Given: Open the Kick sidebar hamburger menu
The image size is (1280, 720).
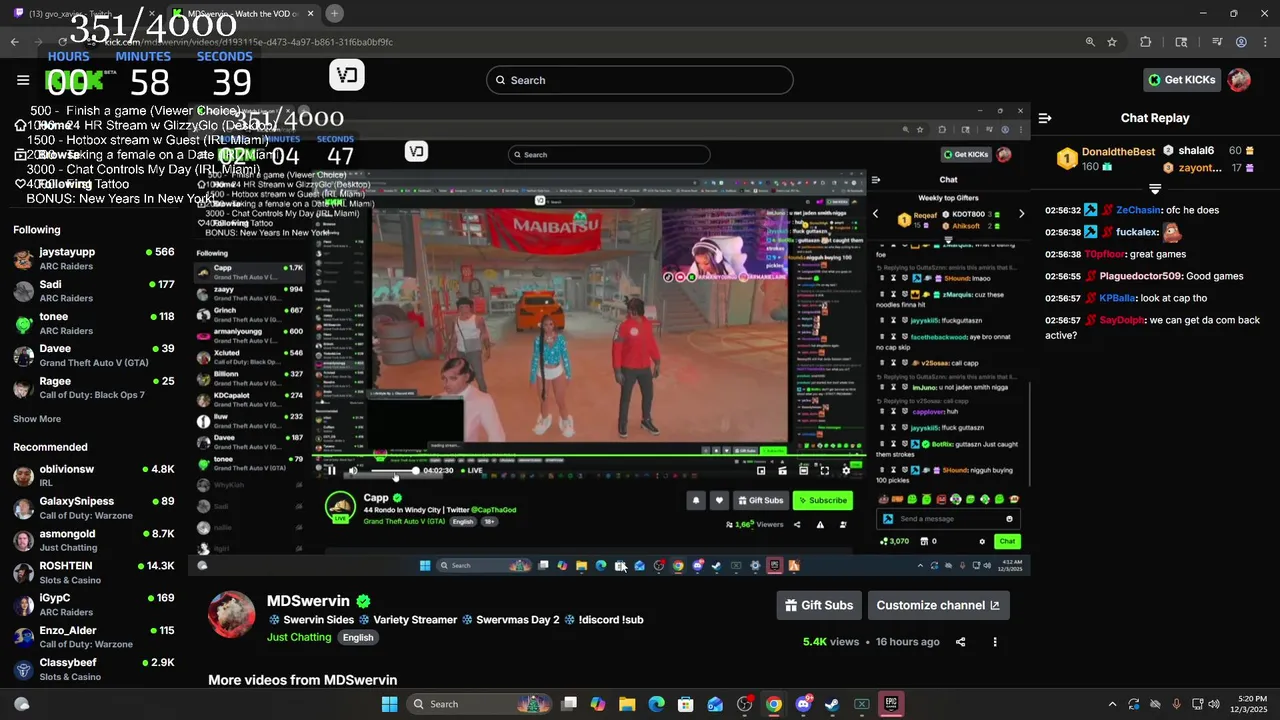Looking at the screenshot, I should click(23, 80).
